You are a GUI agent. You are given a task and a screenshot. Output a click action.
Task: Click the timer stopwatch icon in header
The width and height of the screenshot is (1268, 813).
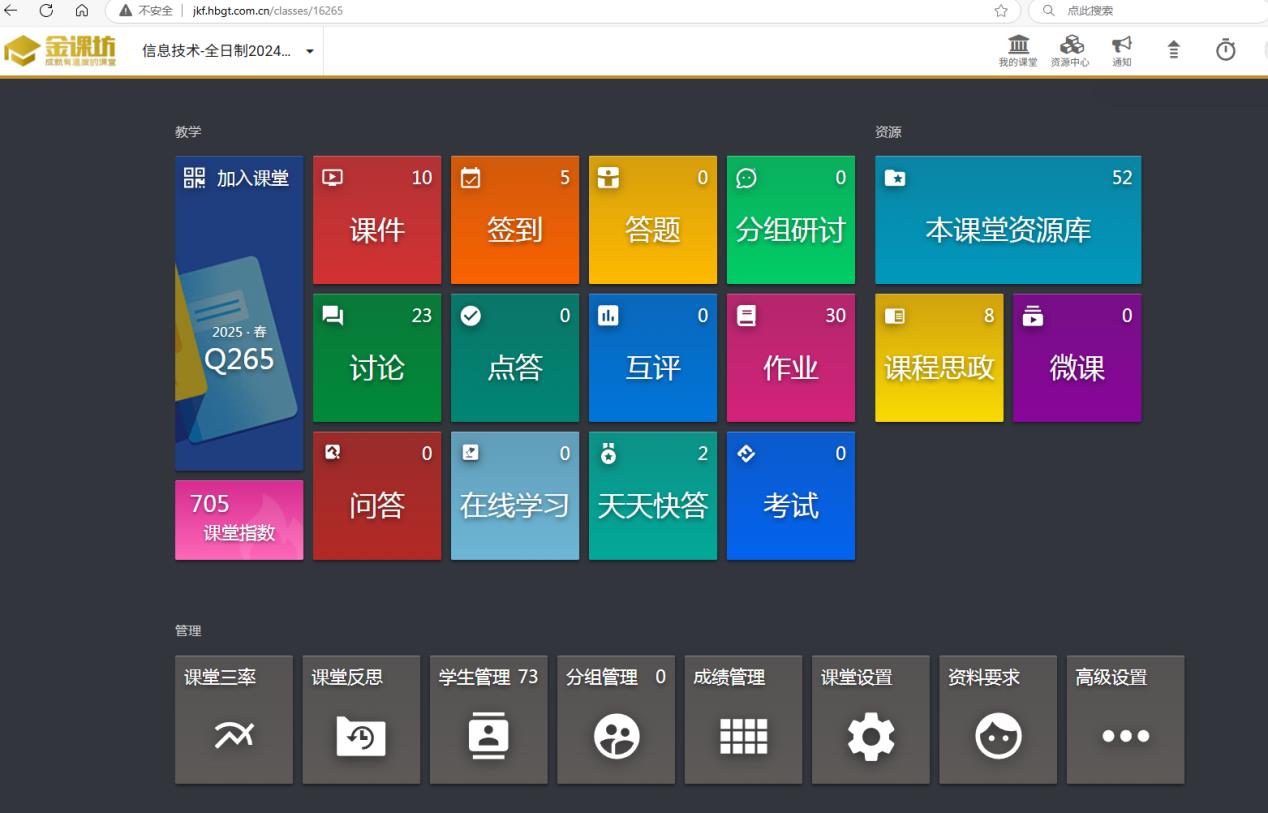[x=1225, y=50]
